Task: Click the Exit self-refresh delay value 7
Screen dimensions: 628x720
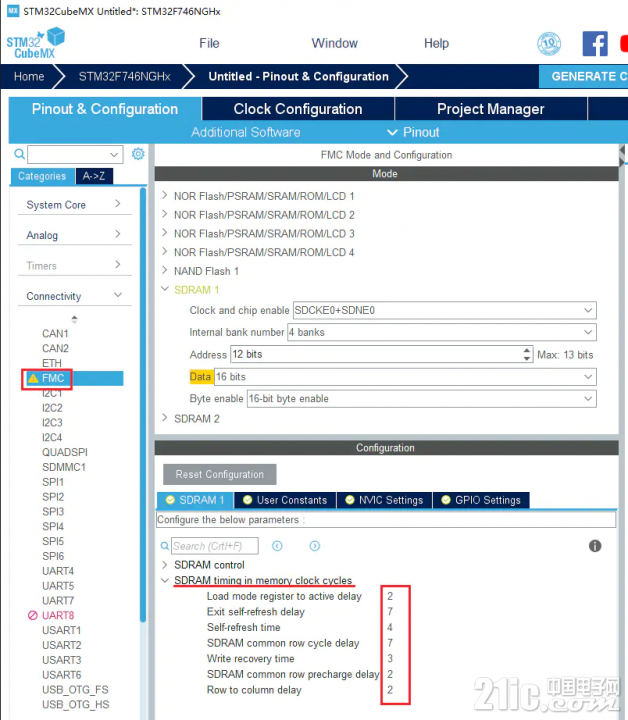Action: 390,612
